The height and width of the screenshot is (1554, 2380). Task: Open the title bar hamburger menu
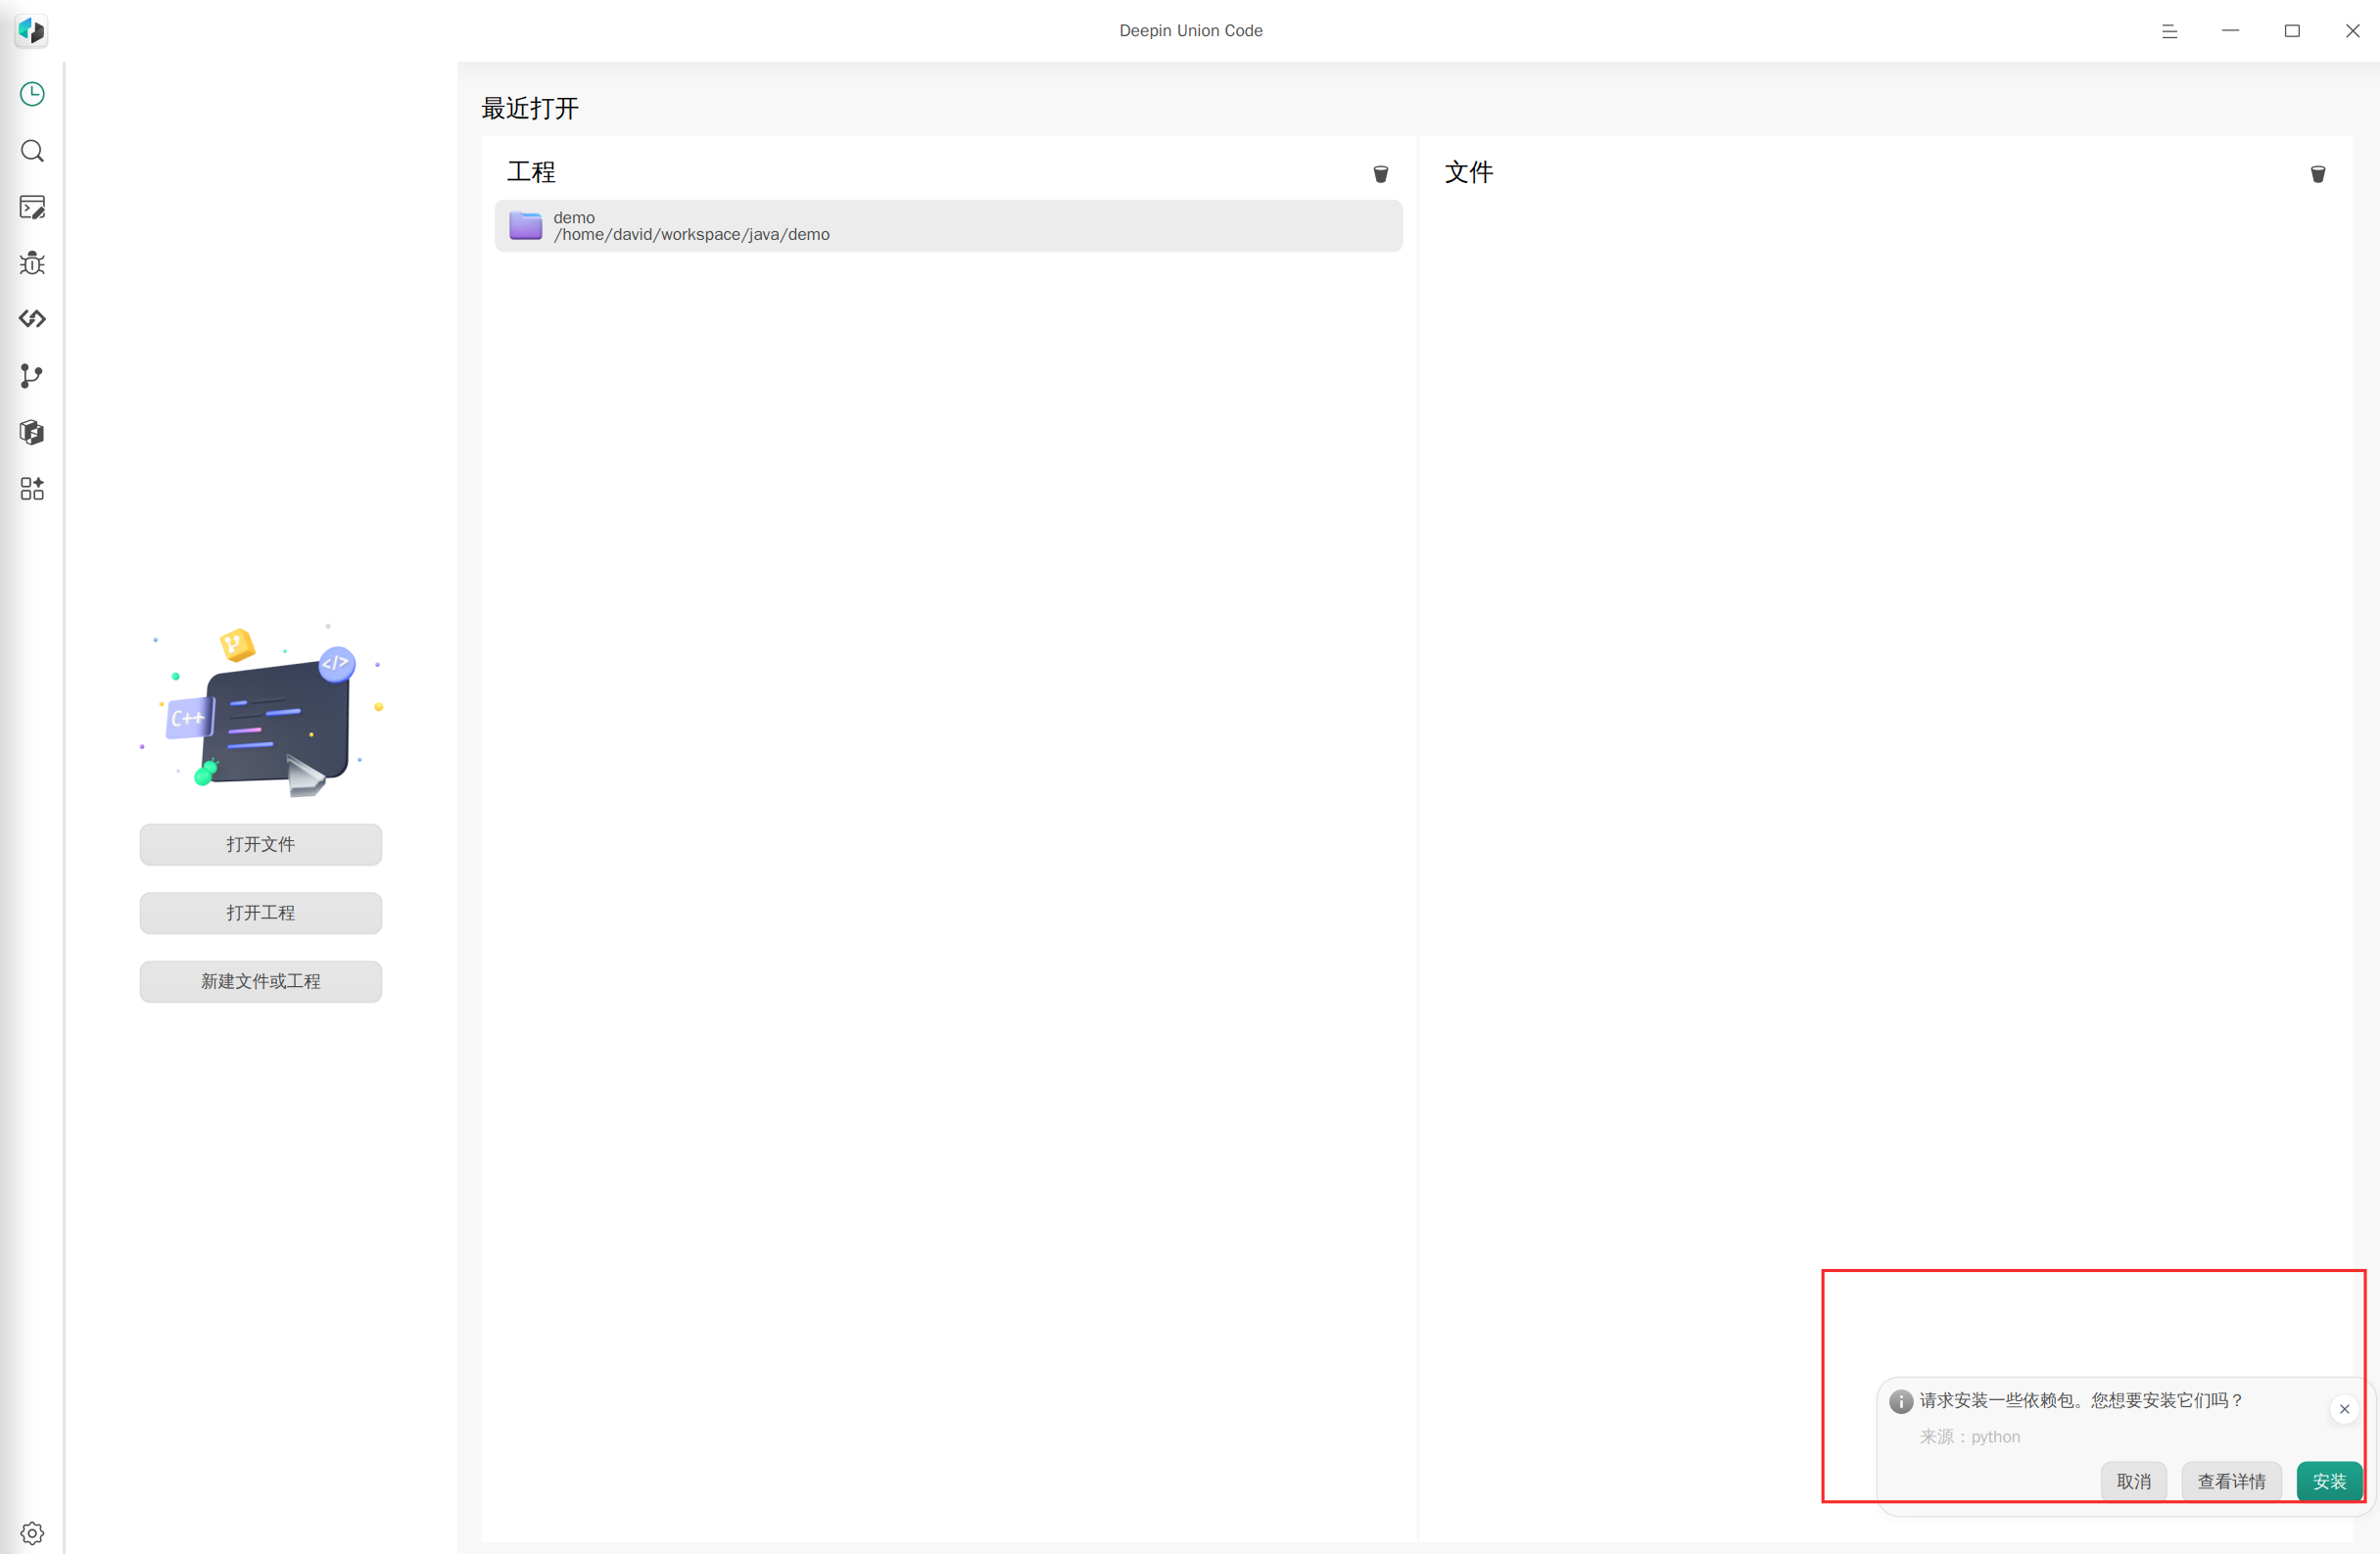pyautogui.click(x=2169, y=31)
